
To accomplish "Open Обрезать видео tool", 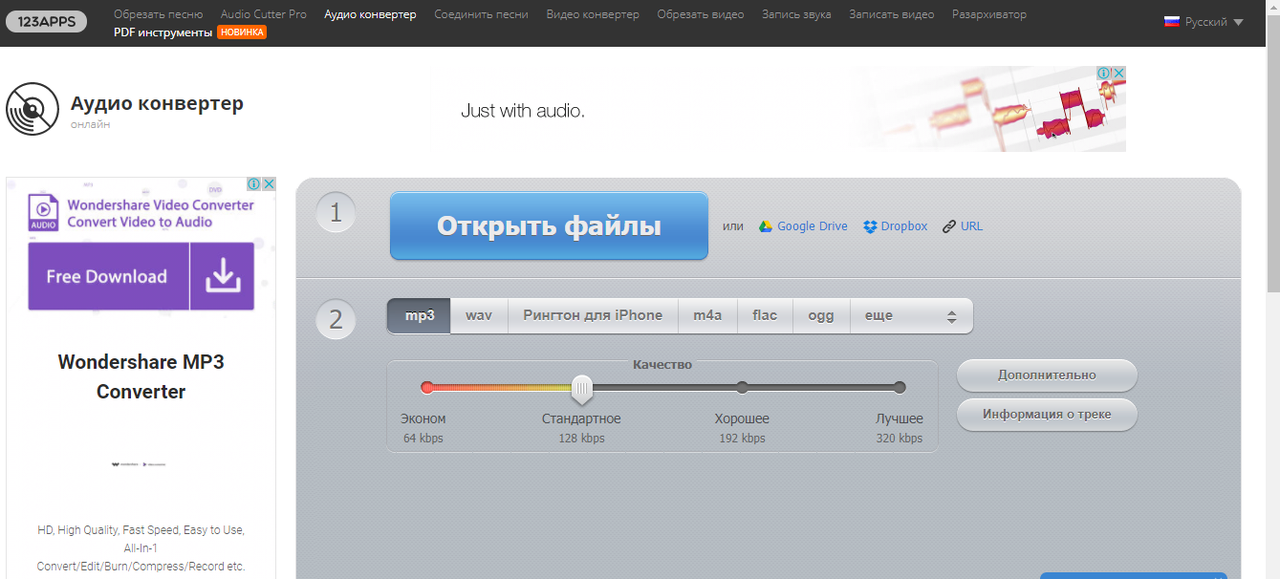I will 700,14.
